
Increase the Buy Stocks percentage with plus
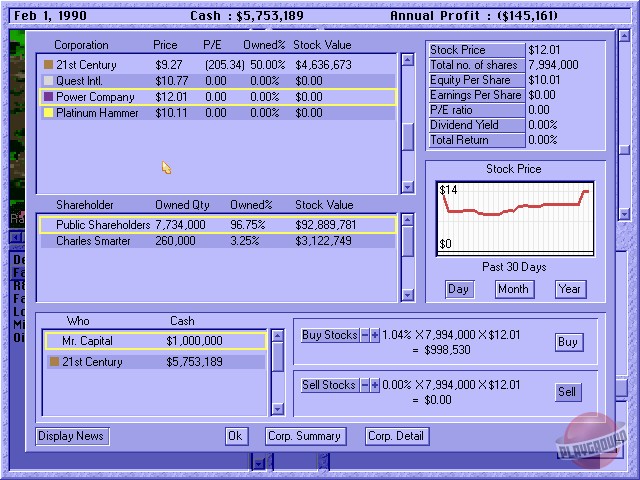375,335
